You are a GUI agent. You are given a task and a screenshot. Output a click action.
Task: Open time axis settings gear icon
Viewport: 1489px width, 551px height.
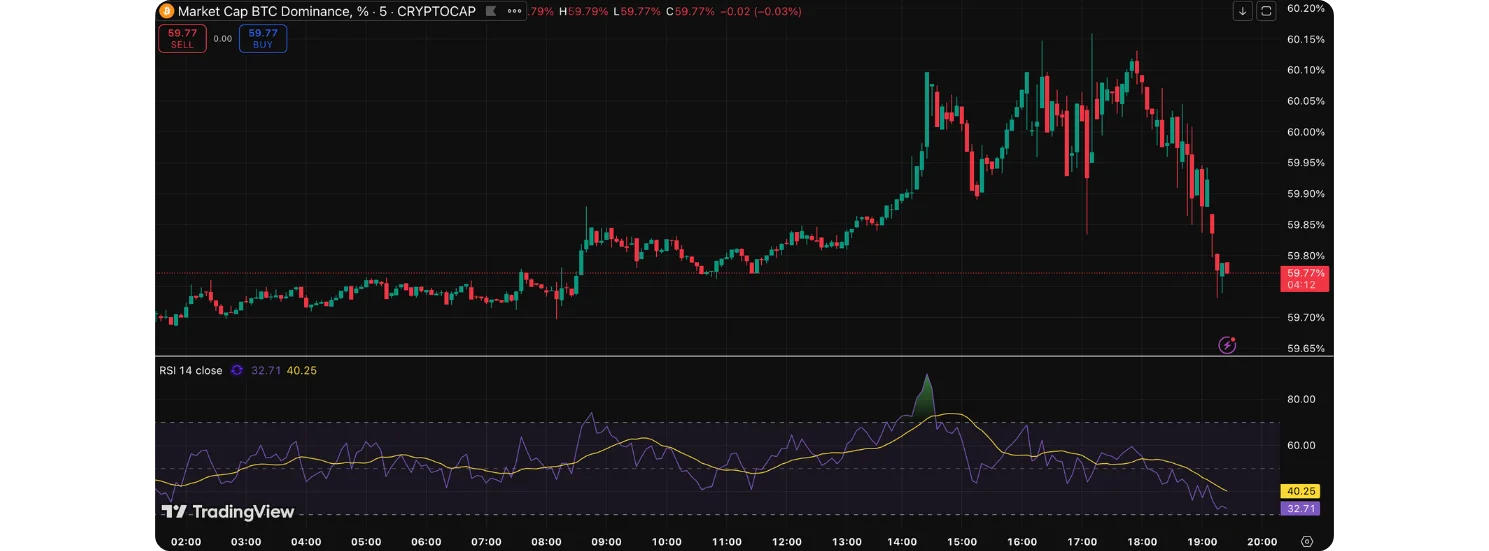pos(1306,541)
